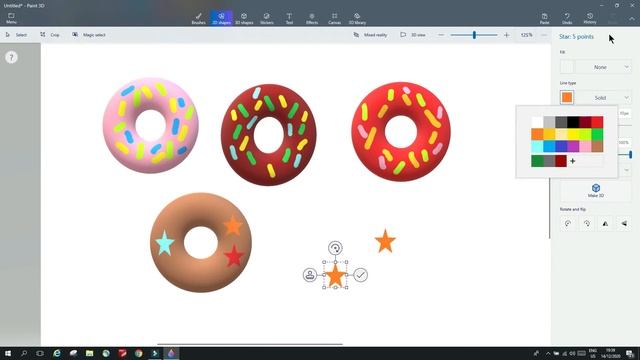Collapse the ribbon with the chevron
The height and width of the screenshot is (360, 640).
[x=631, y=19]
